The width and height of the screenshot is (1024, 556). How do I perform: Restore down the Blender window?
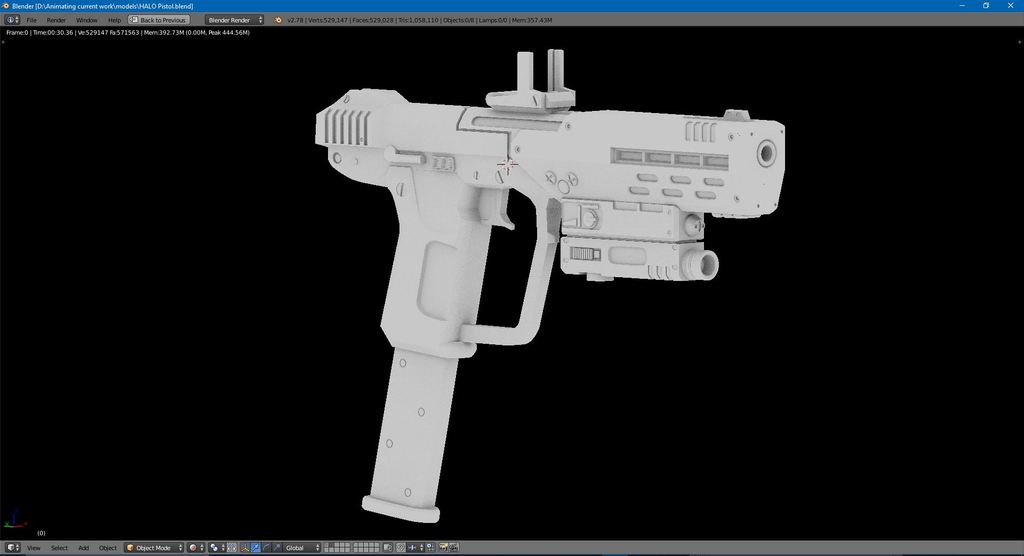click(x=985, y=5)
